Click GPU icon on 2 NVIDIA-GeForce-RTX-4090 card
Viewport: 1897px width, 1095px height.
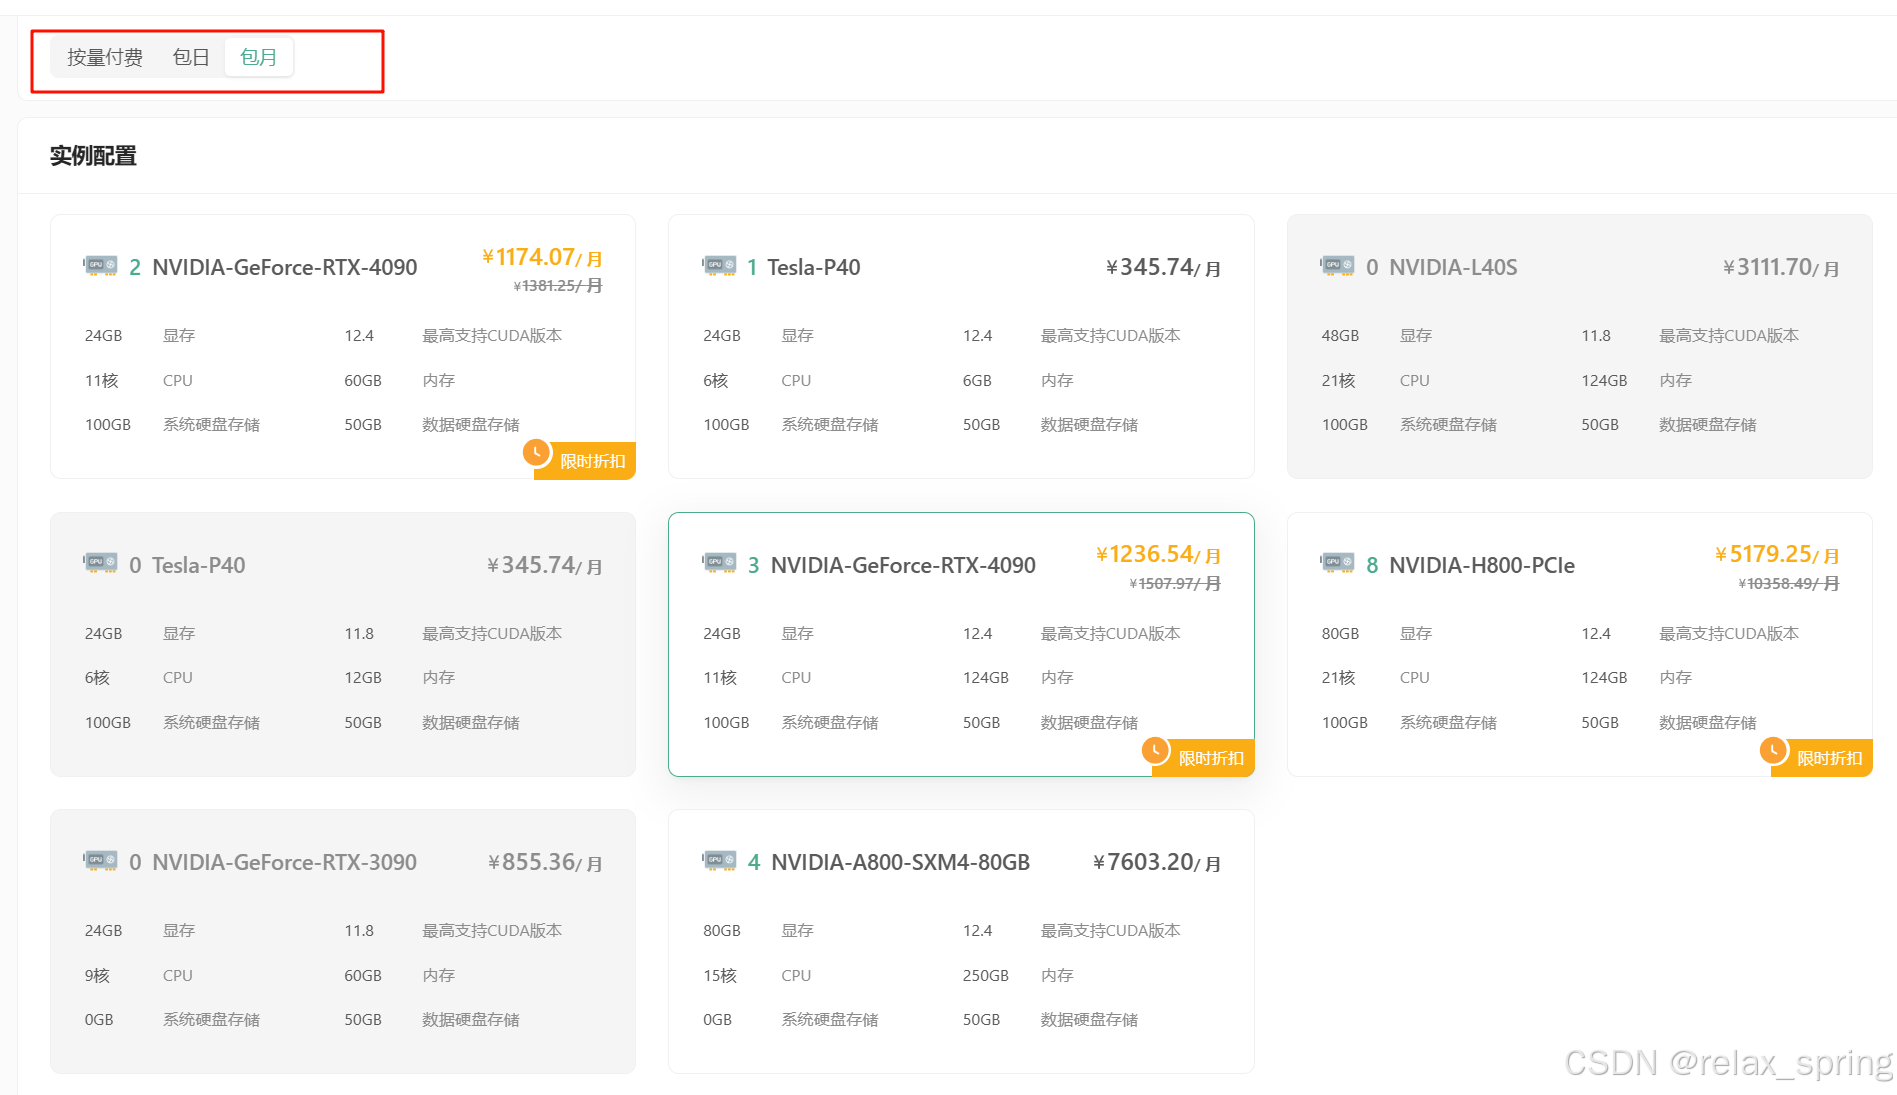pyautogui.click(x=100, y=266)
